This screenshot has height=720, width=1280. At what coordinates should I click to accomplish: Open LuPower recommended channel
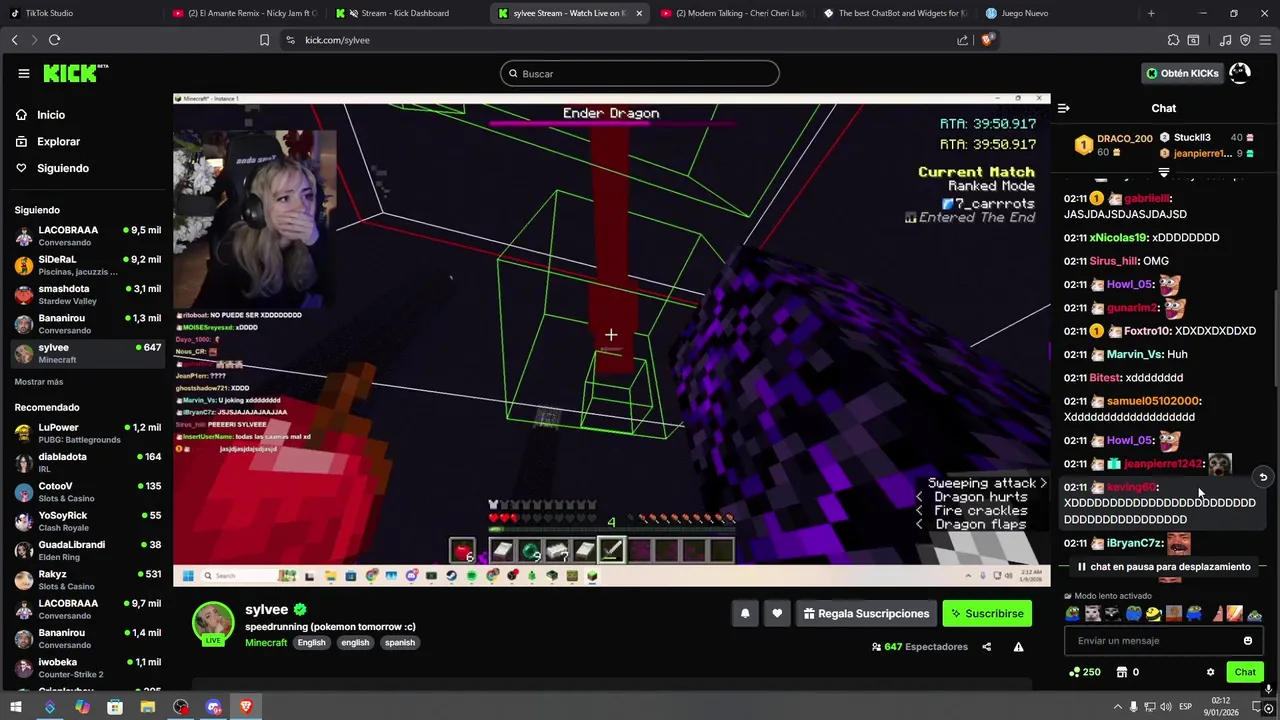(x=86, y=433)
